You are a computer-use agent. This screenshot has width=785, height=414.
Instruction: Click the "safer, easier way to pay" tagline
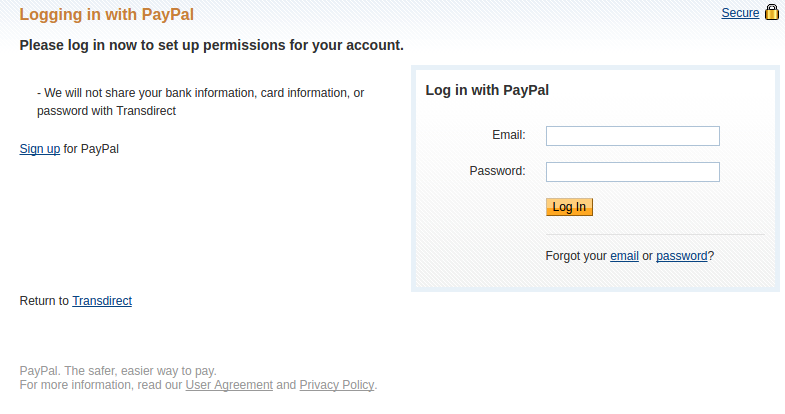(x=118, y=371)
